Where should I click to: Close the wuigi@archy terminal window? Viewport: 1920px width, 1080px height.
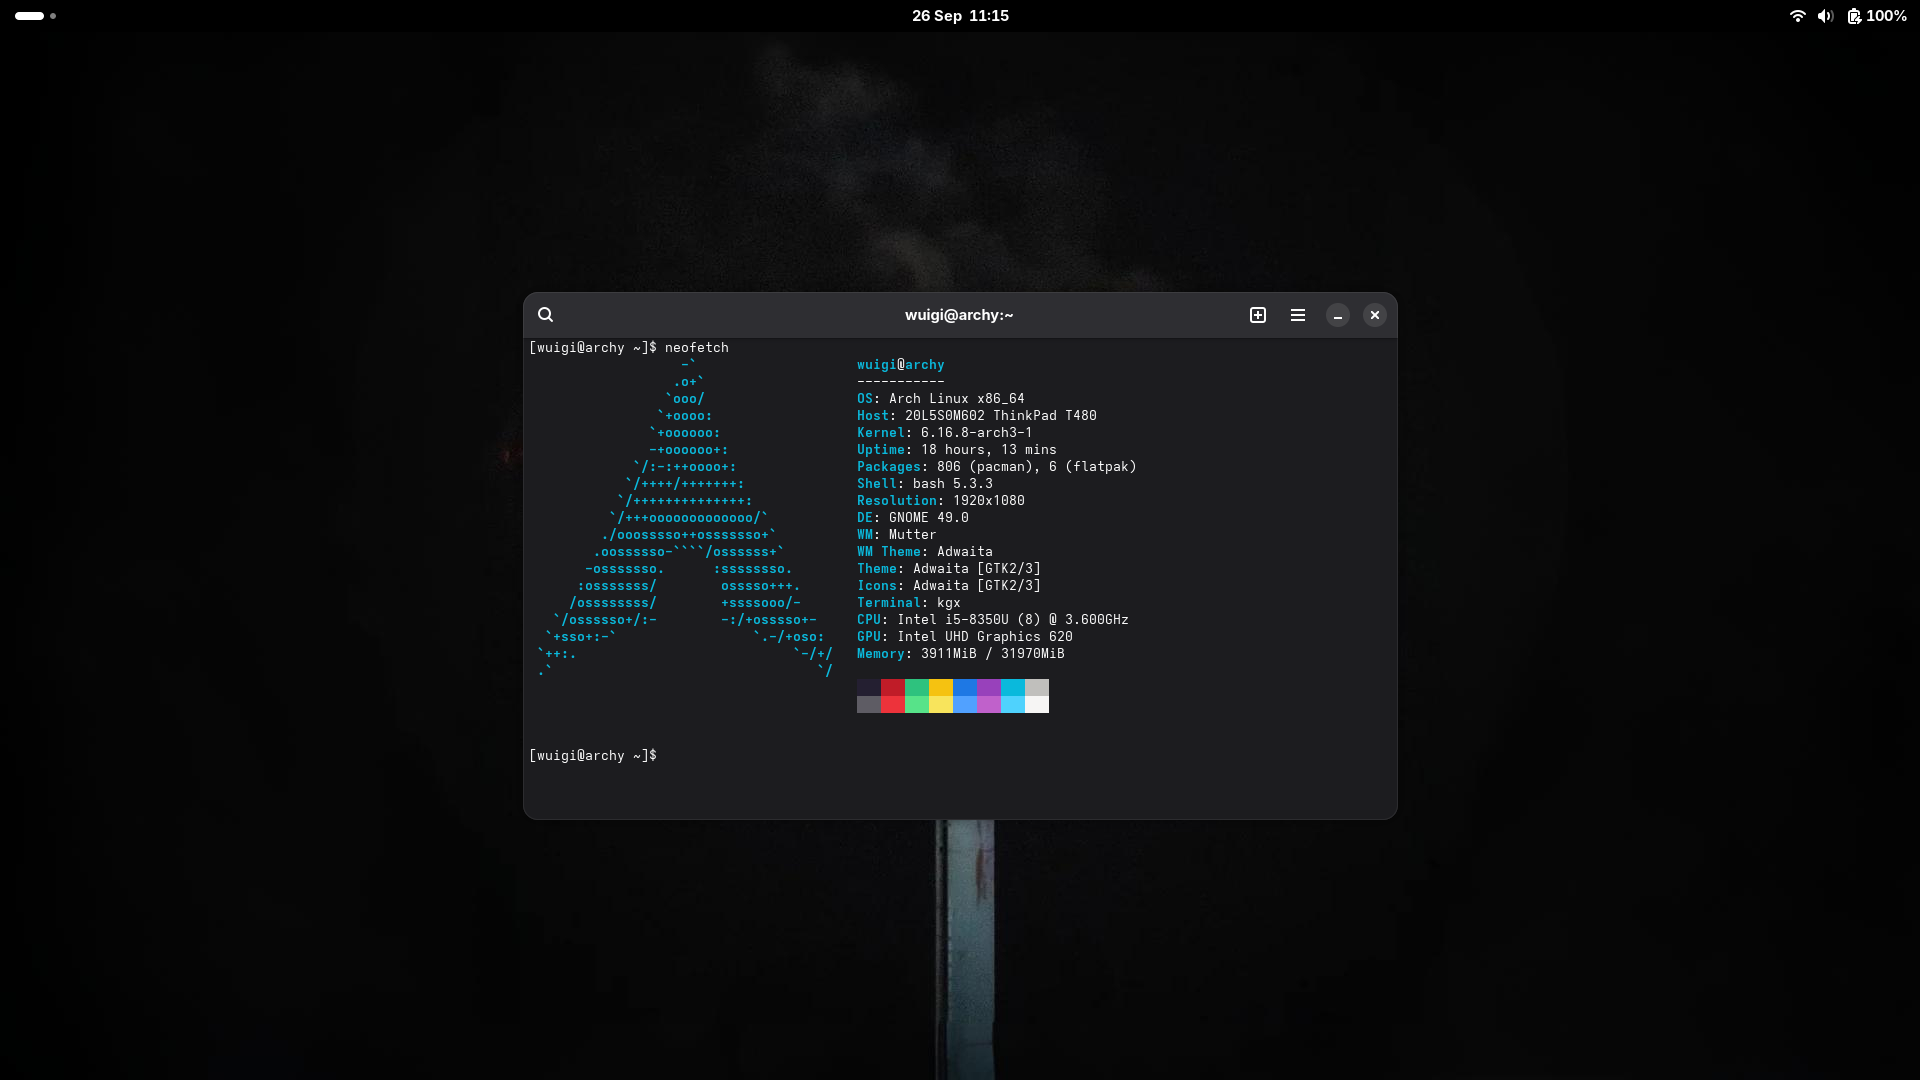click(x=1375, y=315)
